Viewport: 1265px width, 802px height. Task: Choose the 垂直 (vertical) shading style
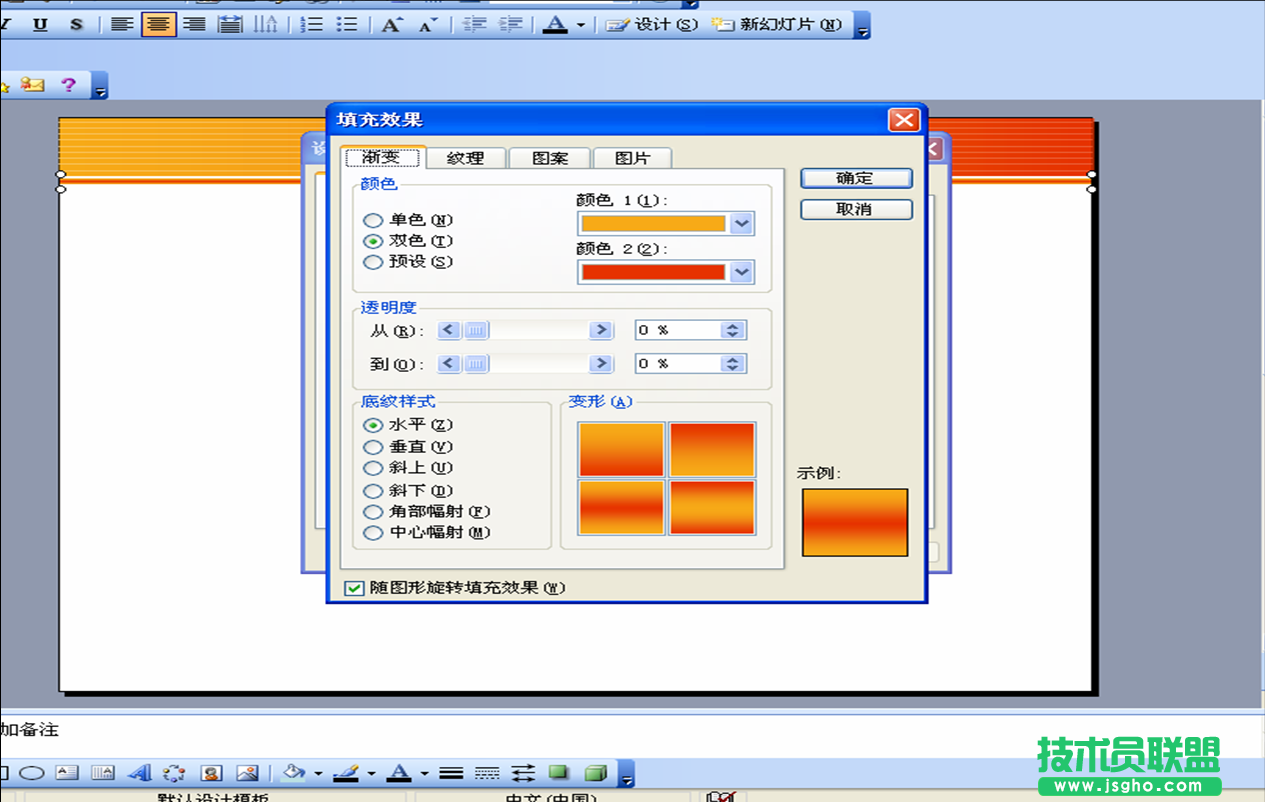(x=373, y=447)
